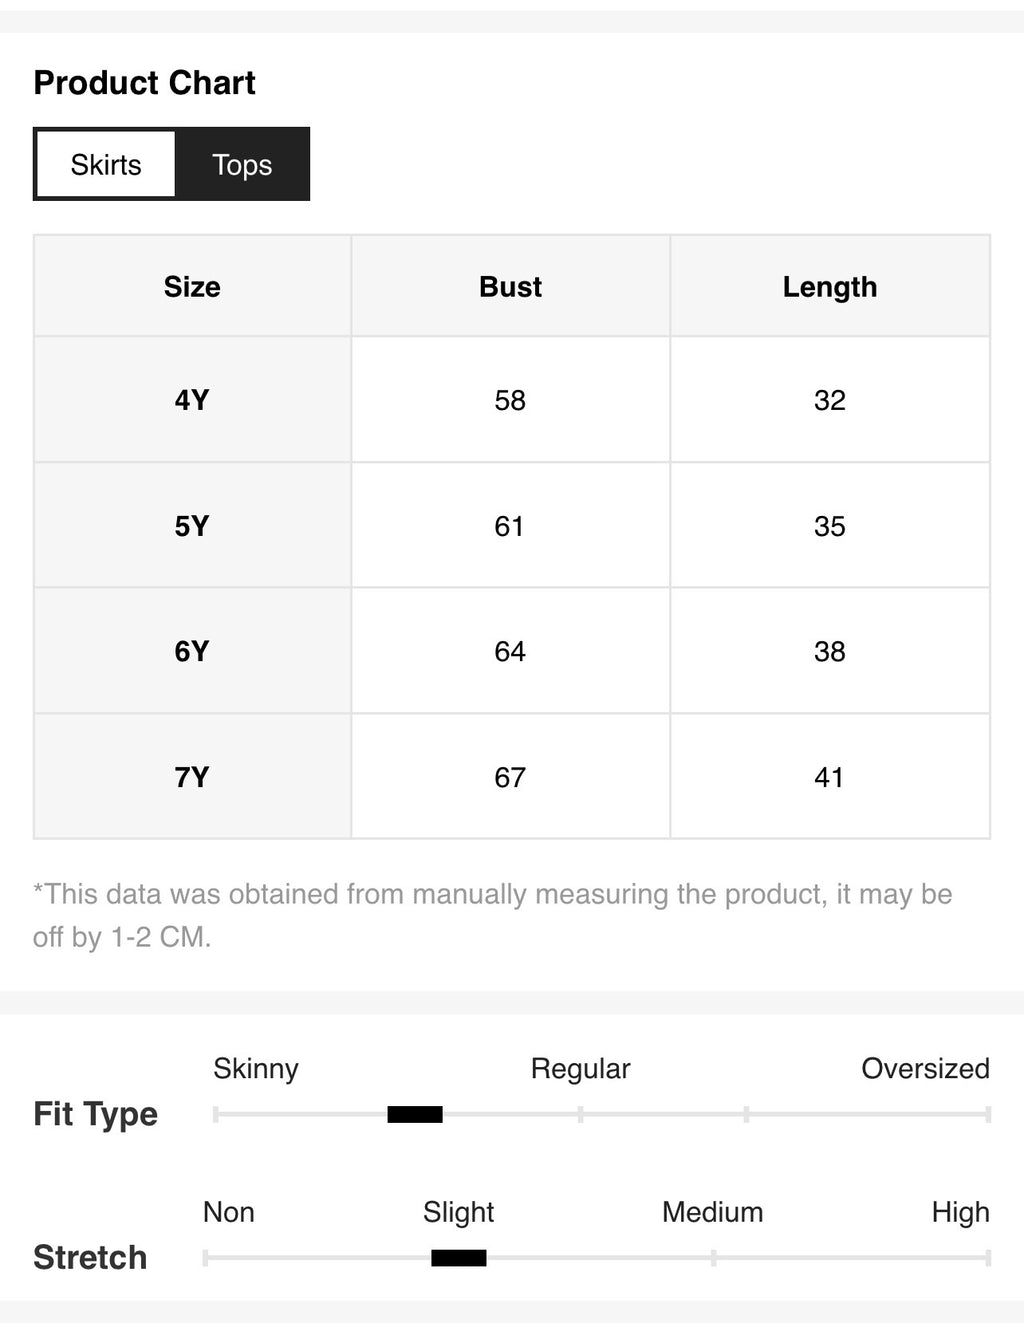1024x1339 pixels.
Task: Click bust value 58 for 4Y
Action: coord(510,400)
